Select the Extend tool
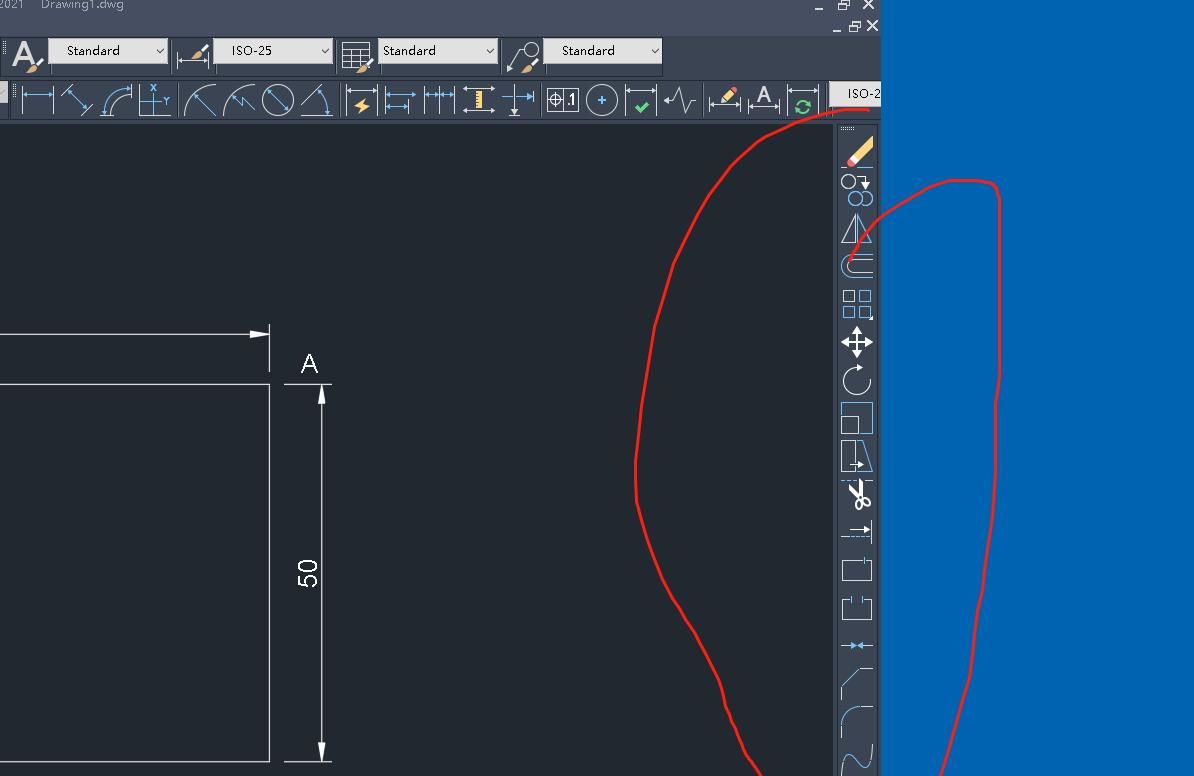The width and height of the screenshot is (1194, 776). pos(857,532)
